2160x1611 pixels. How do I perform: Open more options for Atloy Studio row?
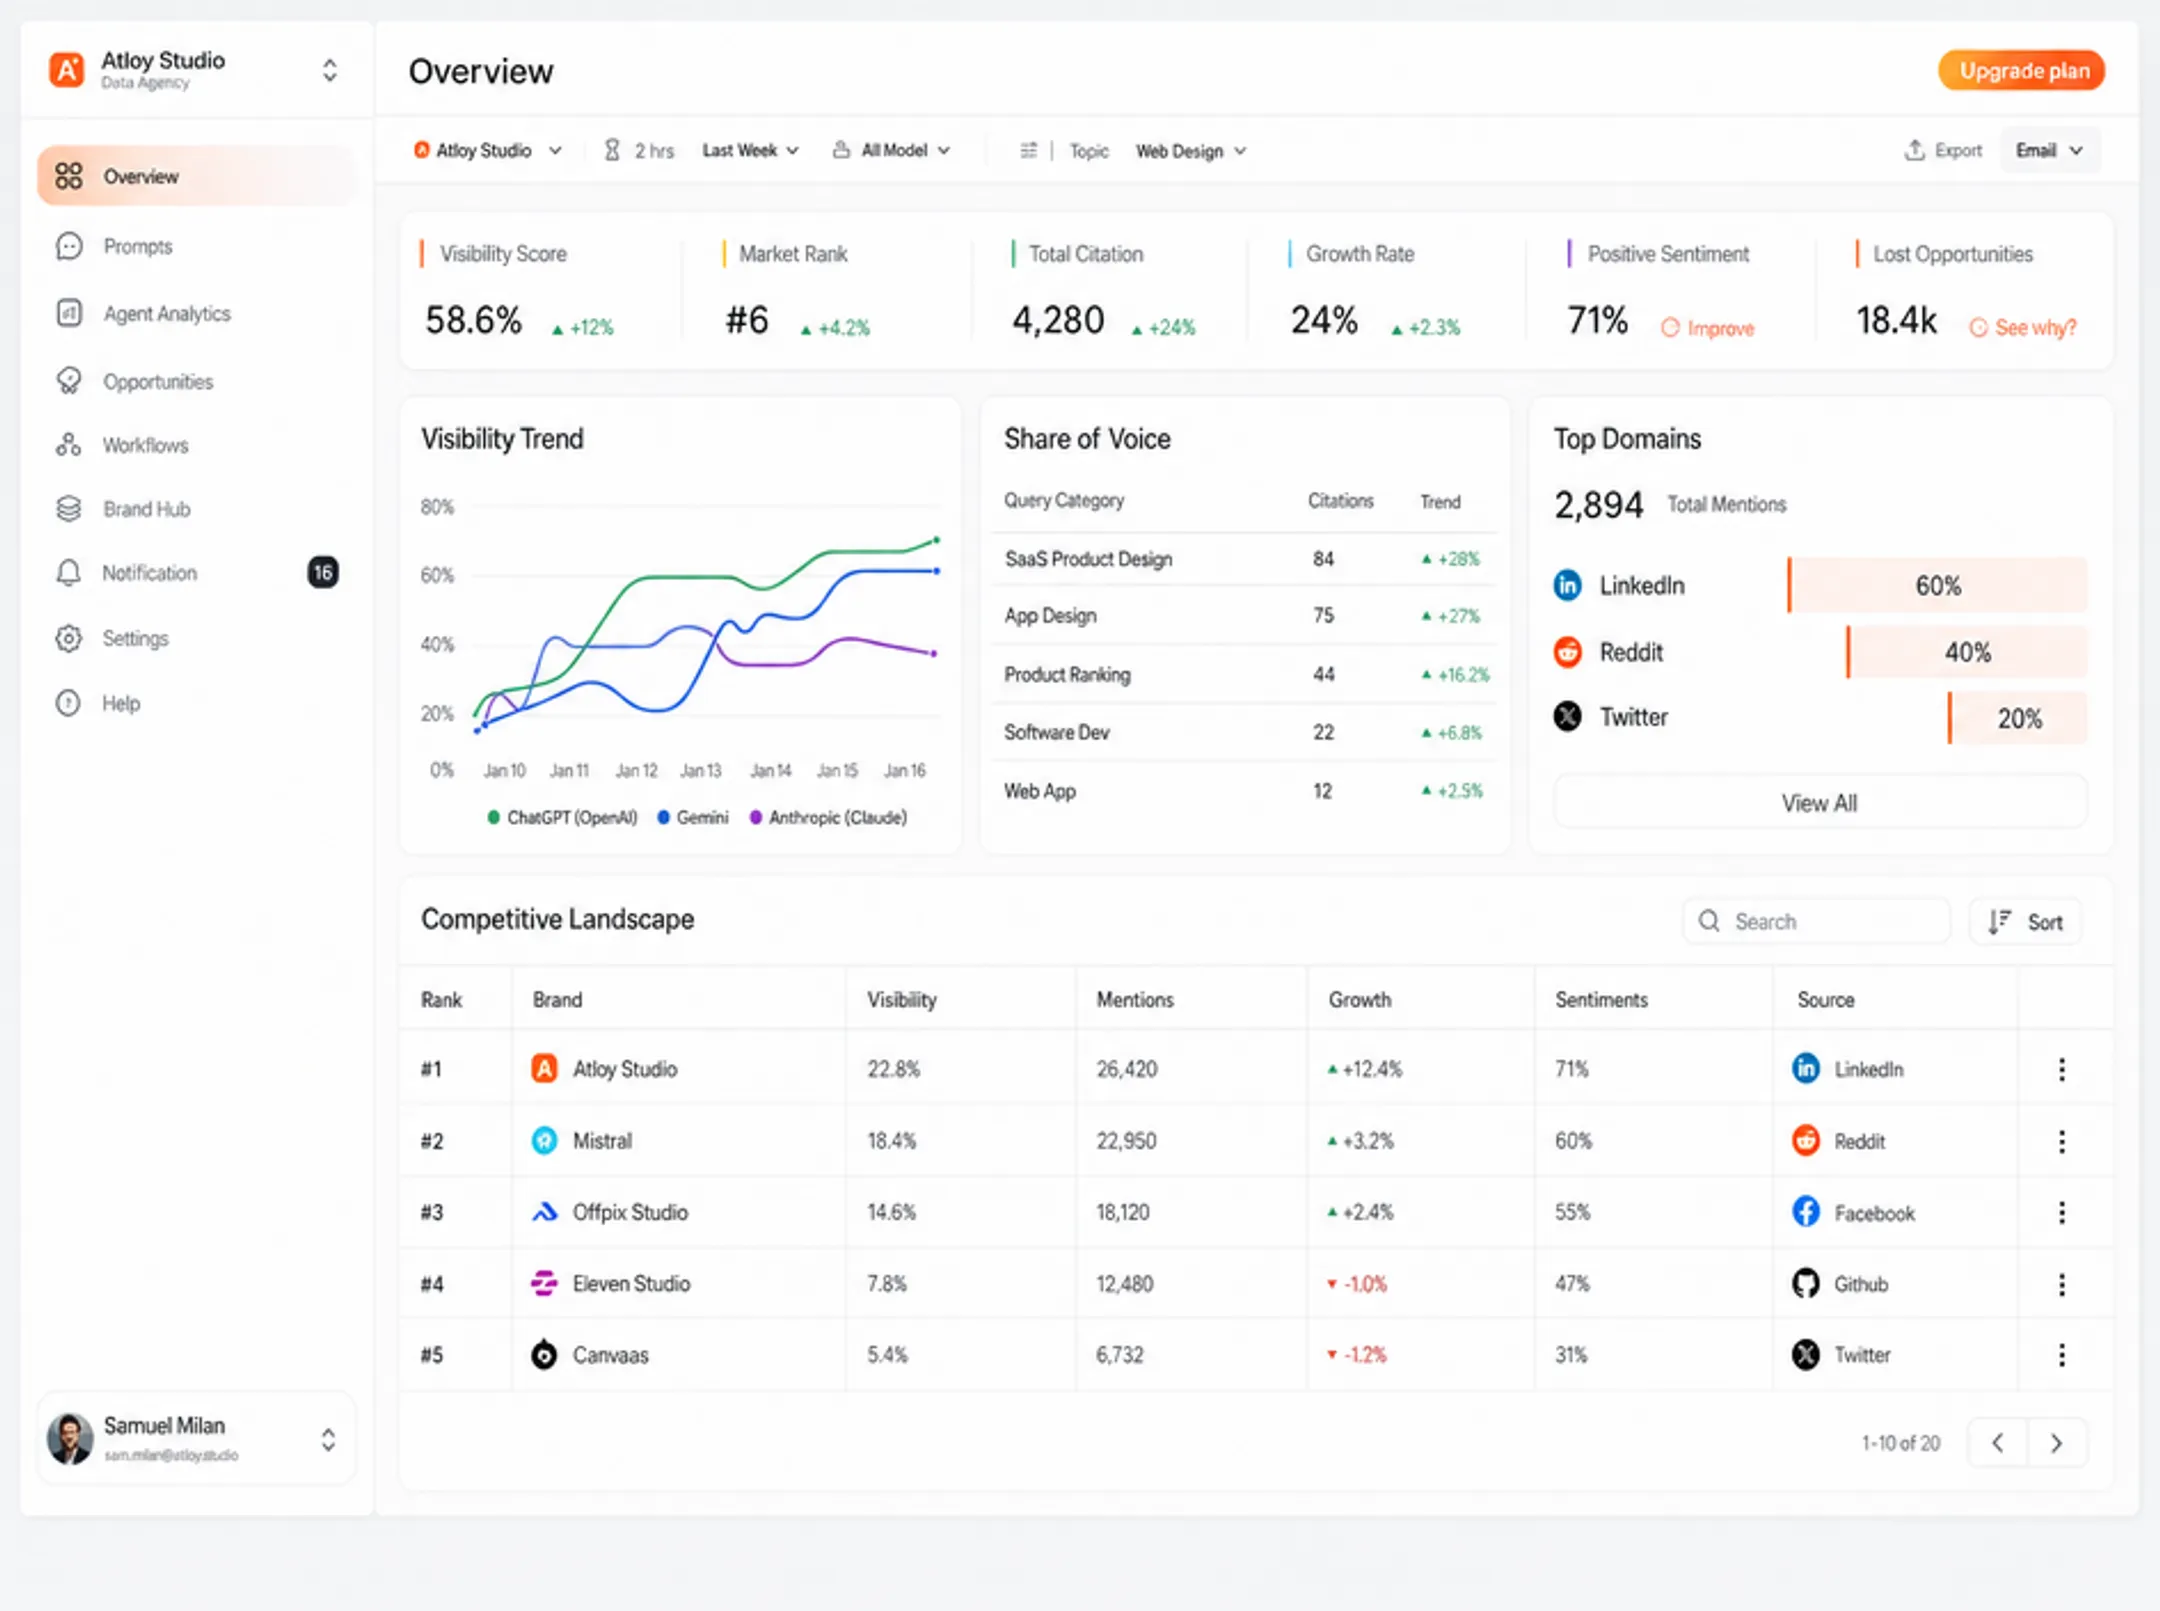pyautogui.click(x=2062, y=1069)
